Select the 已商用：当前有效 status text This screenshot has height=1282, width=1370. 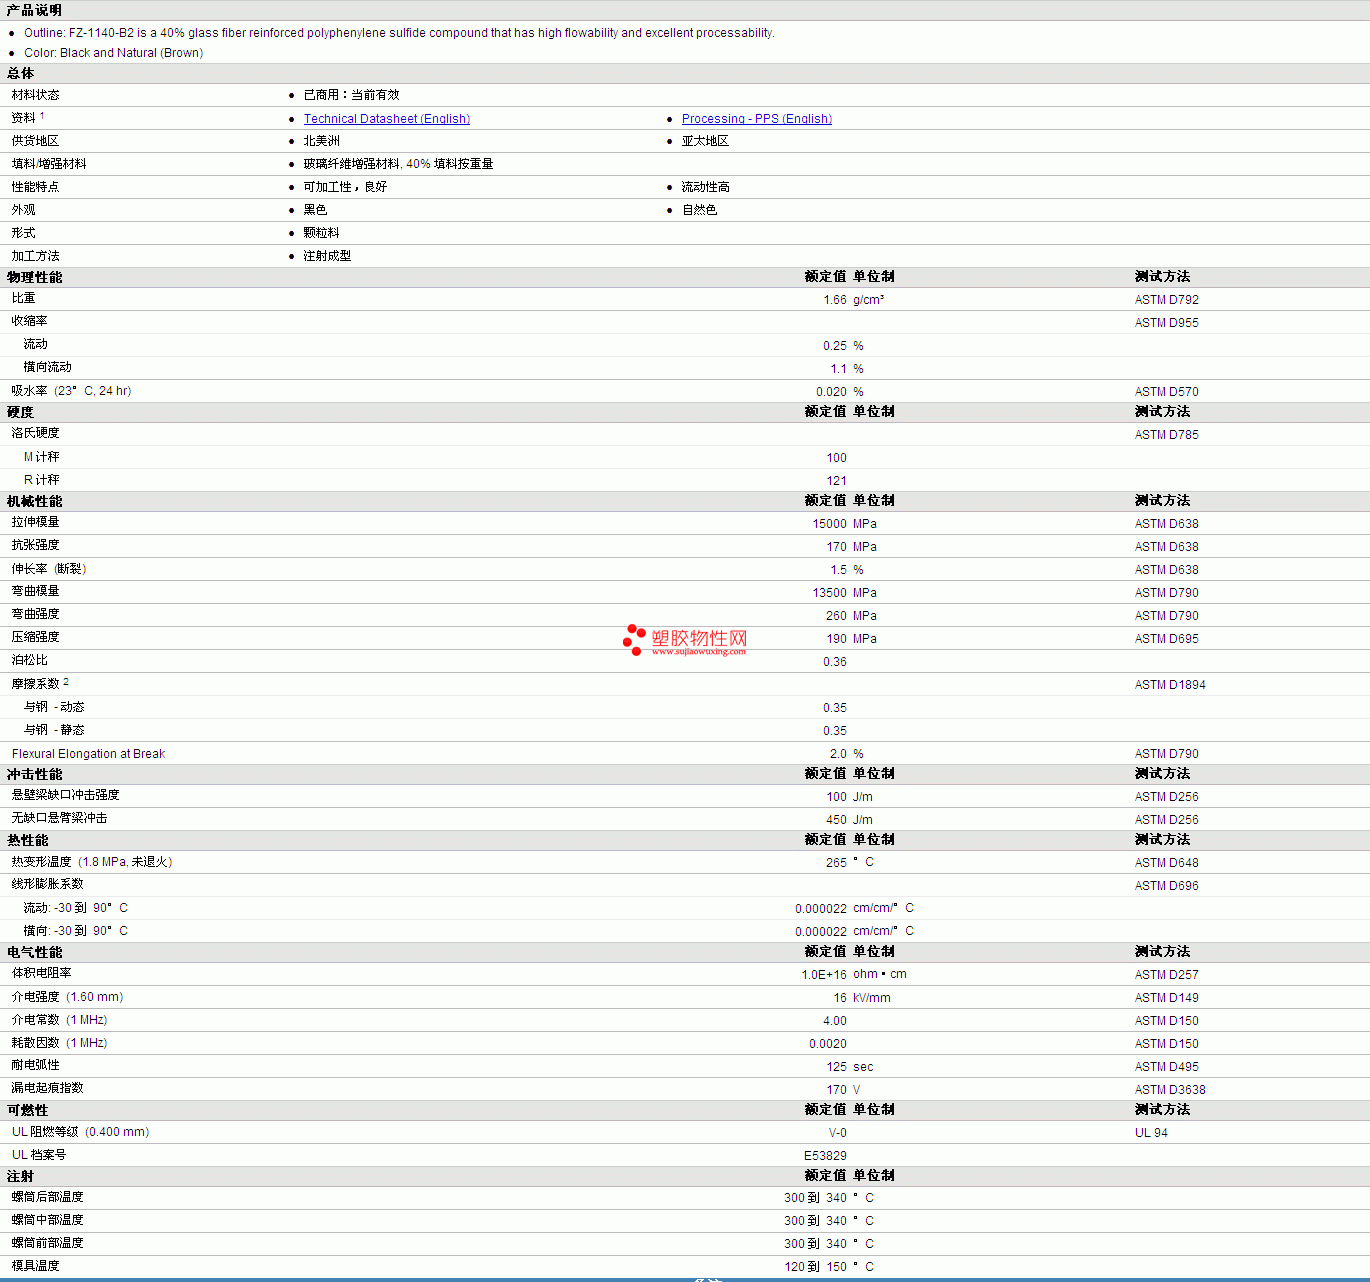pyautogui.click(x=351, y=95)
